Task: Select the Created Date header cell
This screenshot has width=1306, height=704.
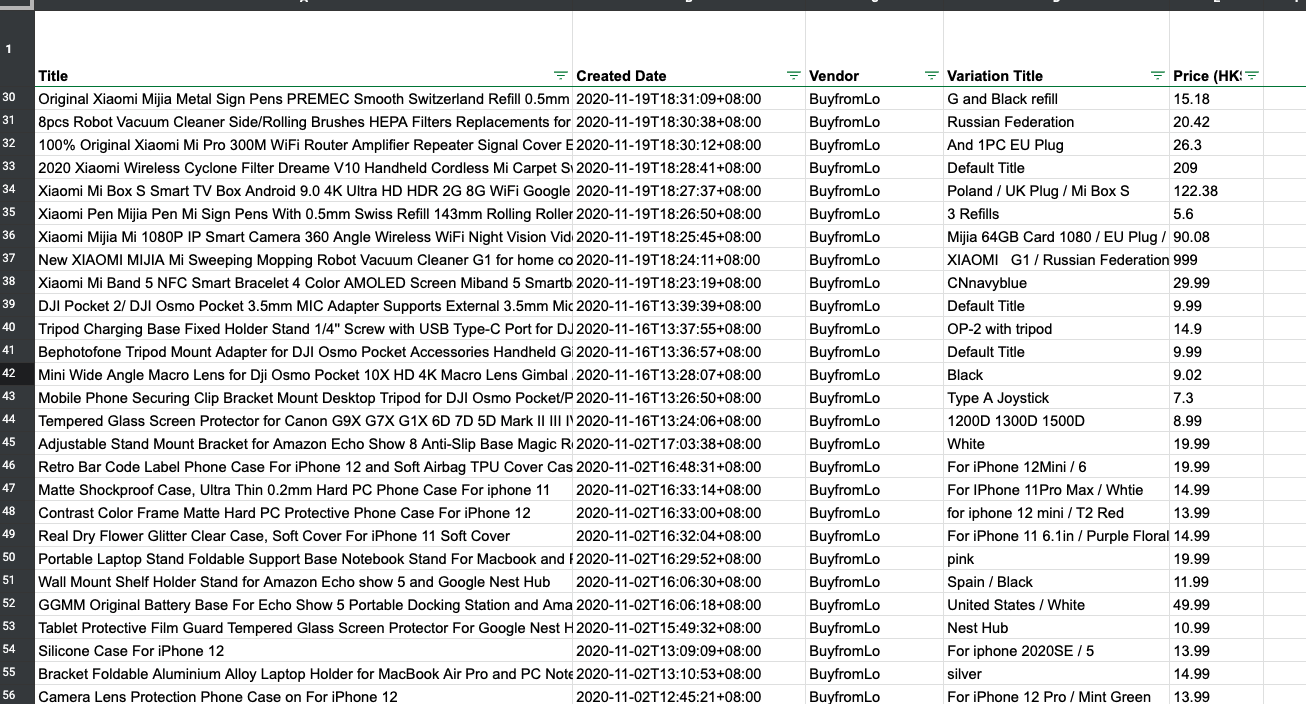Action: click(689, 49)
